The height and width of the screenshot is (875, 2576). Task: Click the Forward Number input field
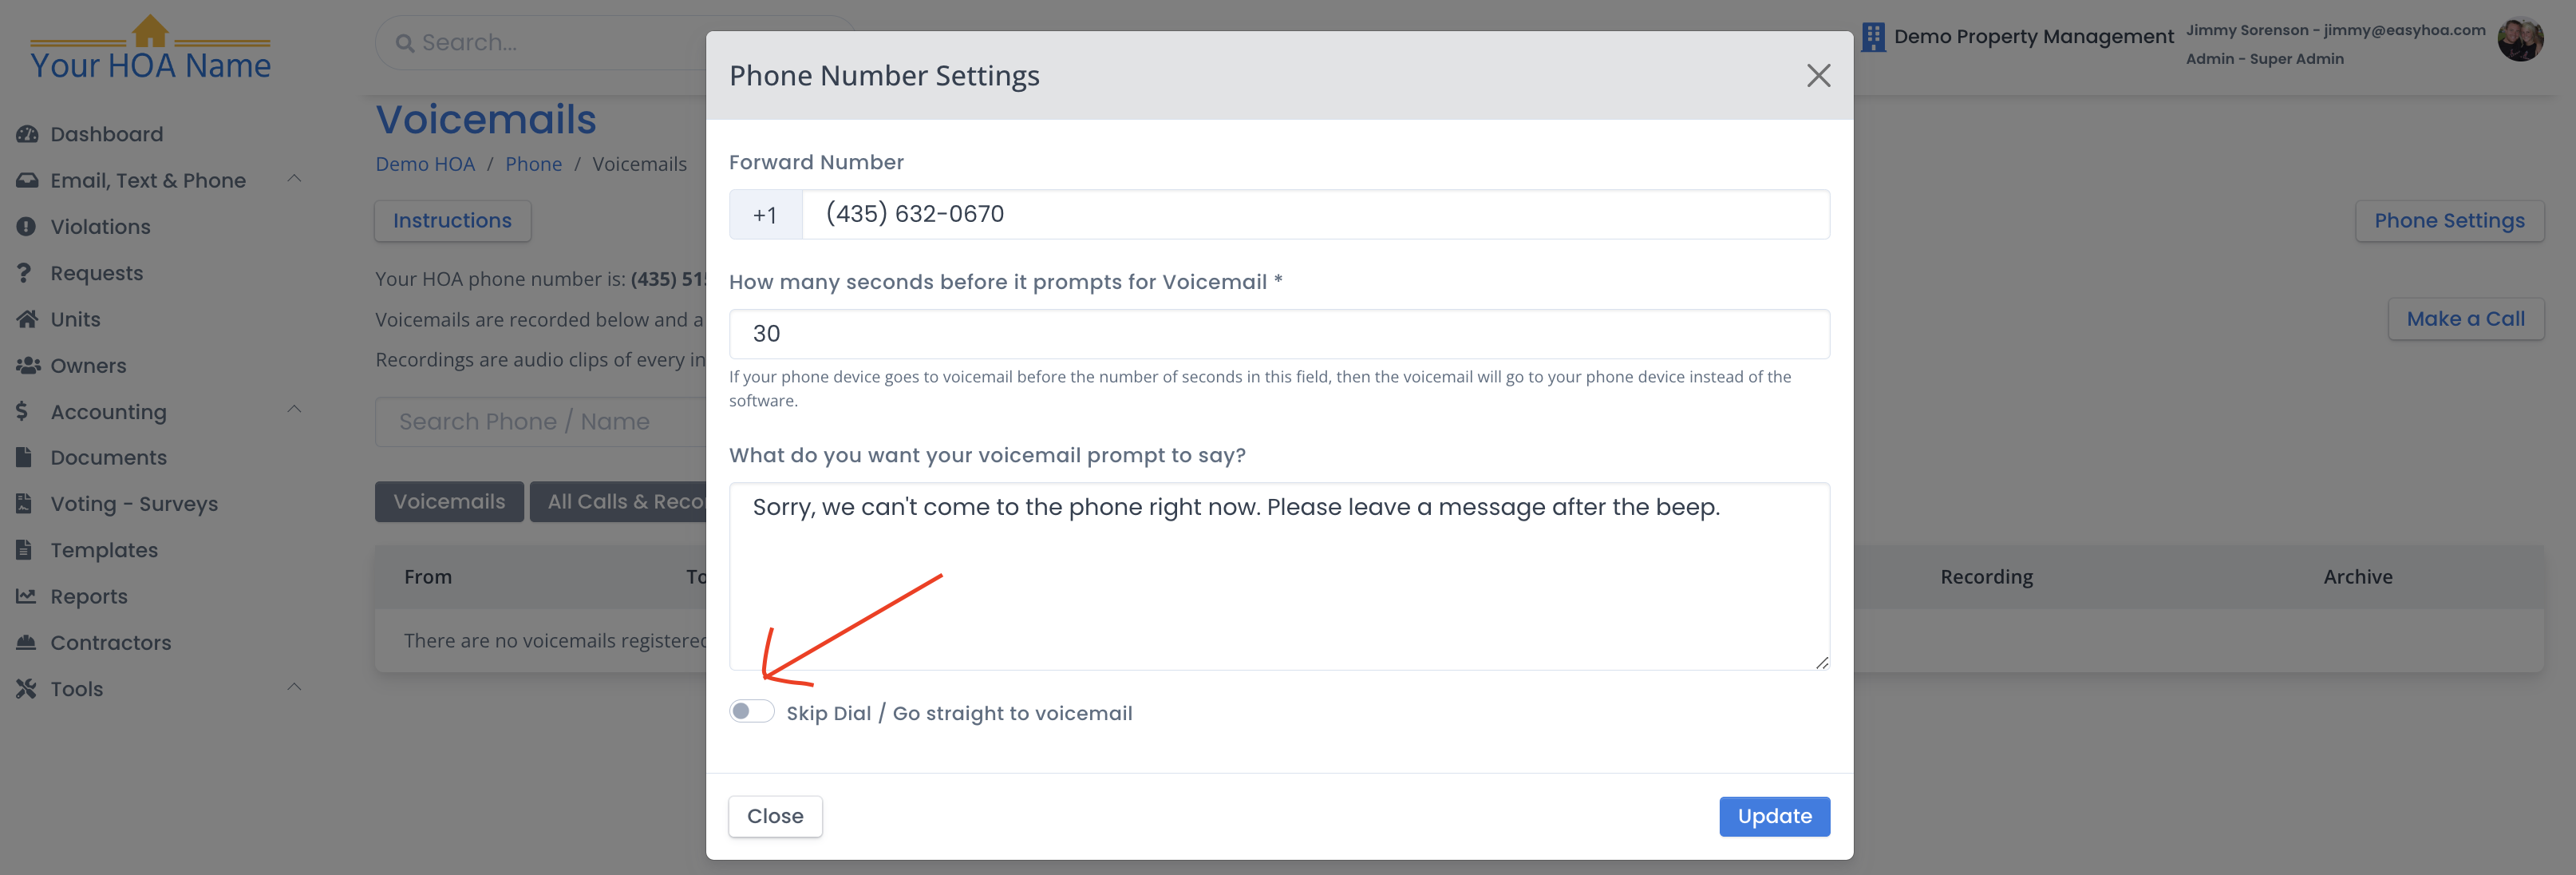pyautogui.click(x=1315, y=214)
